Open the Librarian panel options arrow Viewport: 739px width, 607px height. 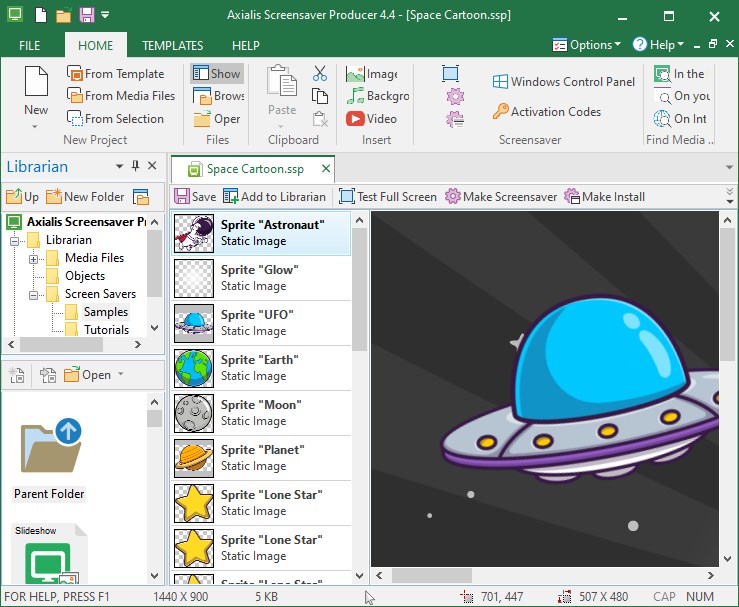[x=119, y=166]
